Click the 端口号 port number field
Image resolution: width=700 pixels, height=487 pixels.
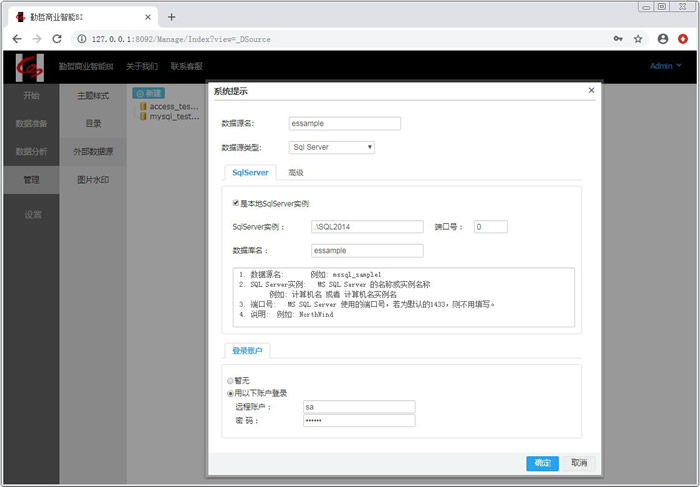[x=491, y=227]
